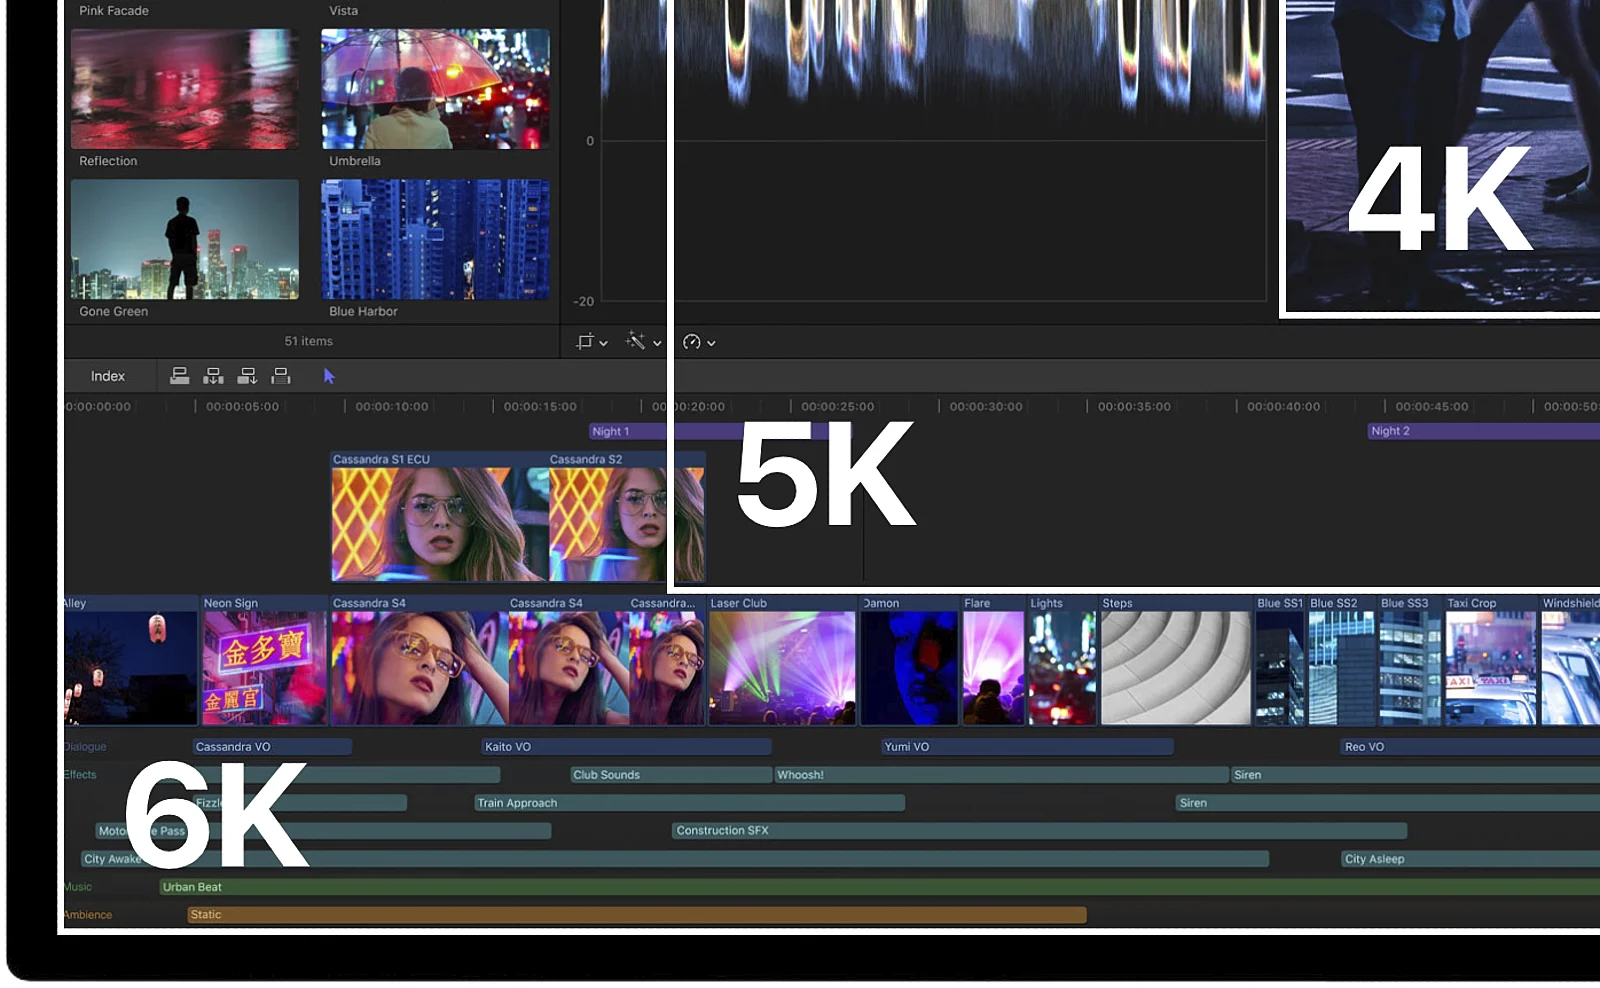Image resolution: width=1600 pixels, height=988 pixels.
Task: Click the Dialogue role lane label
Action: tap(85, 747)
